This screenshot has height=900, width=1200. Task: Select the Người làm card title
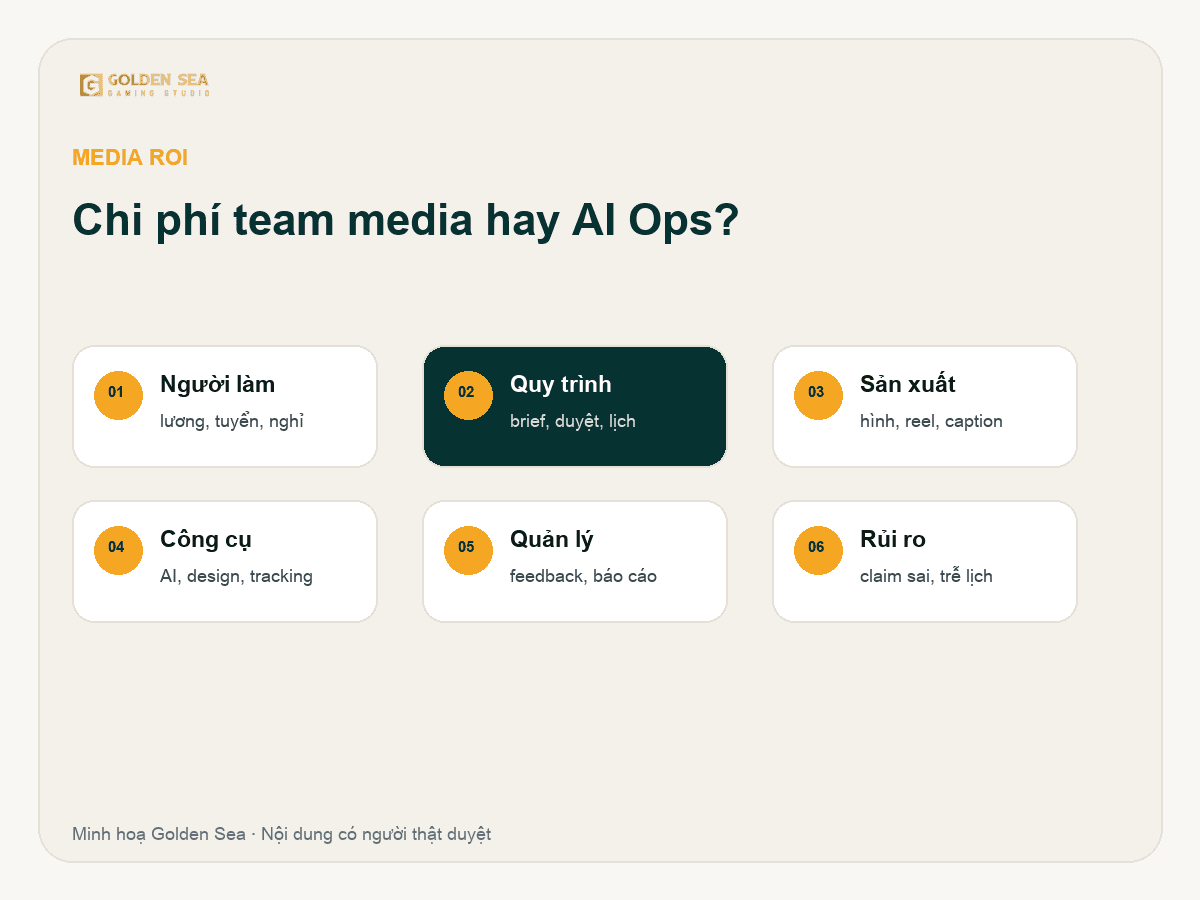pyautogui.click(x=217, y=384)
